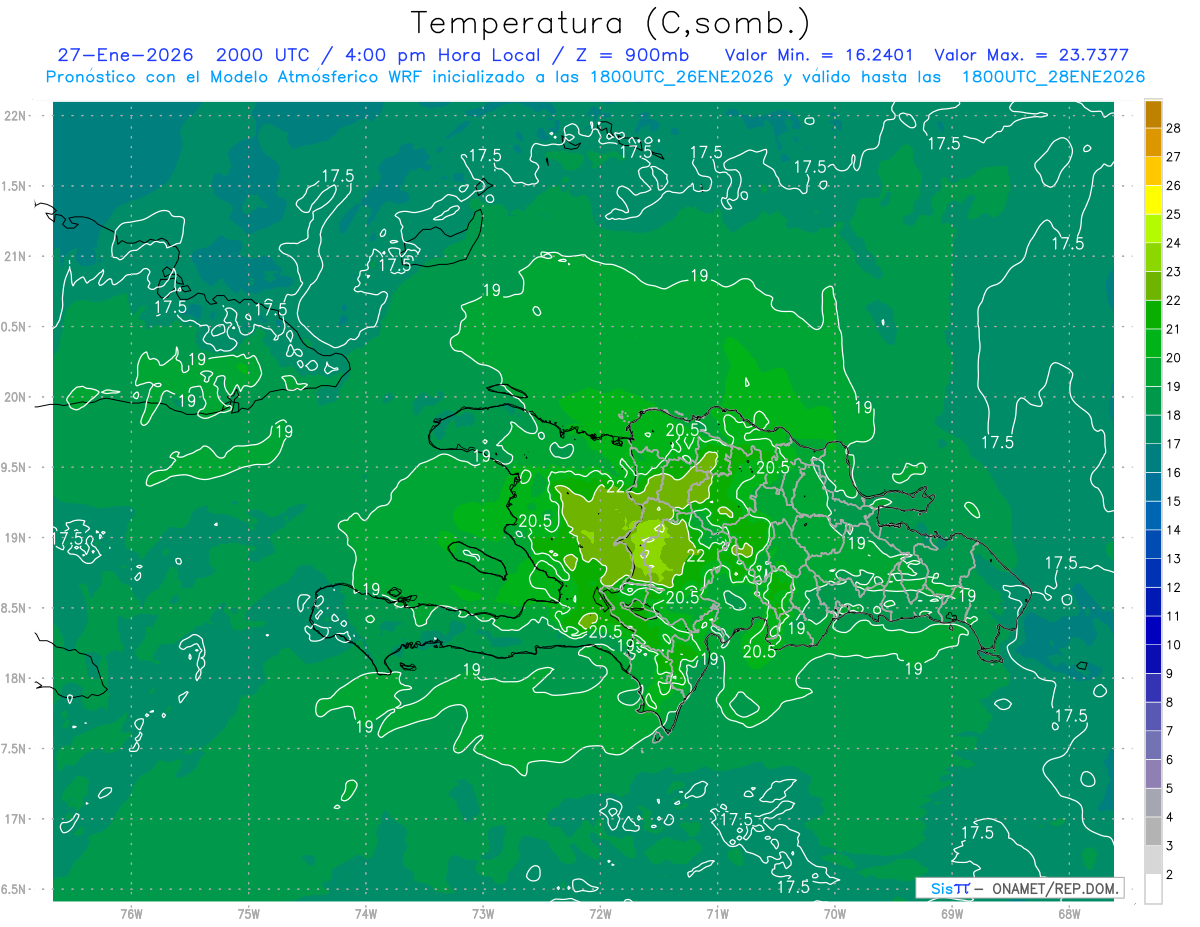Click the orange swatch between 27 and 28
Viewport: 1200px width, 927px height.
1153,141
